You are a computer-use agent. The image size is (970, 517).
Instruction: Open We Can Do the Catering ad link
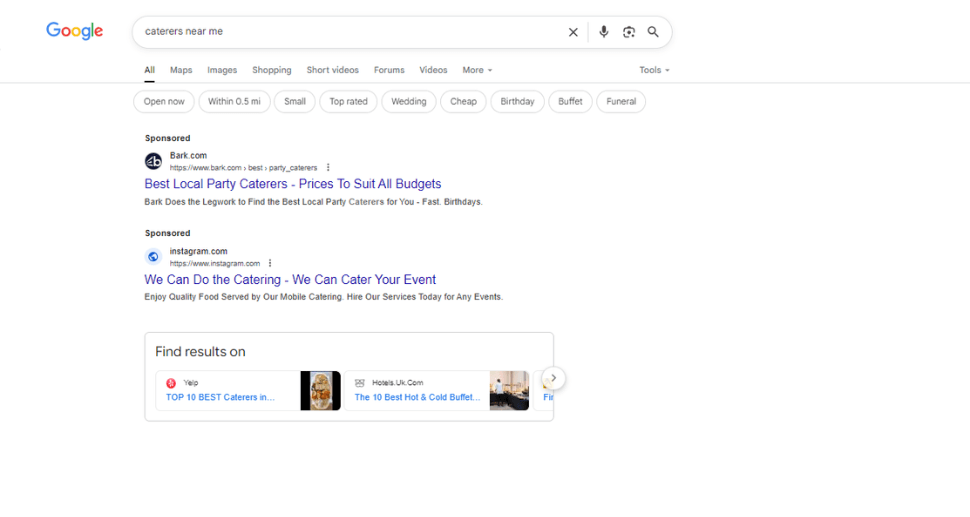290,280
